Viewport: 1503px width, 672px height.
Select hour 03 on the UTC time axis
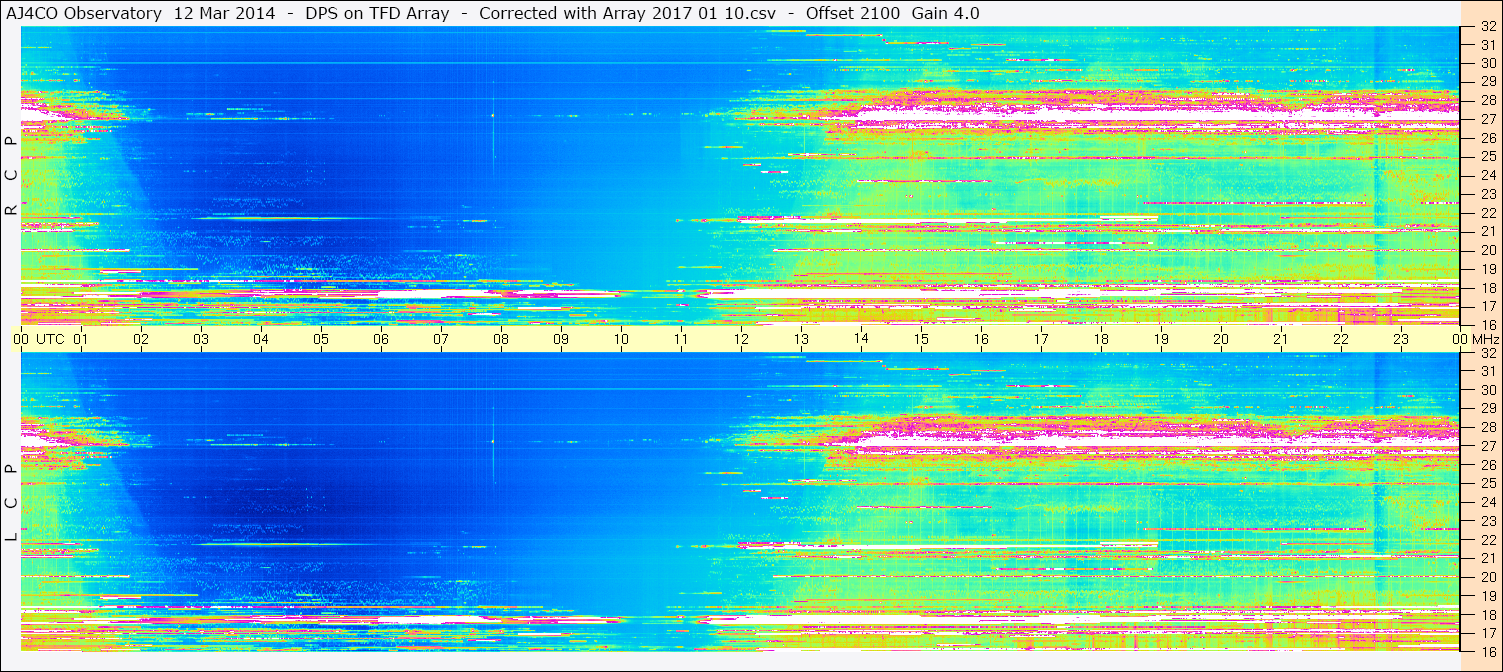[201, 339]
